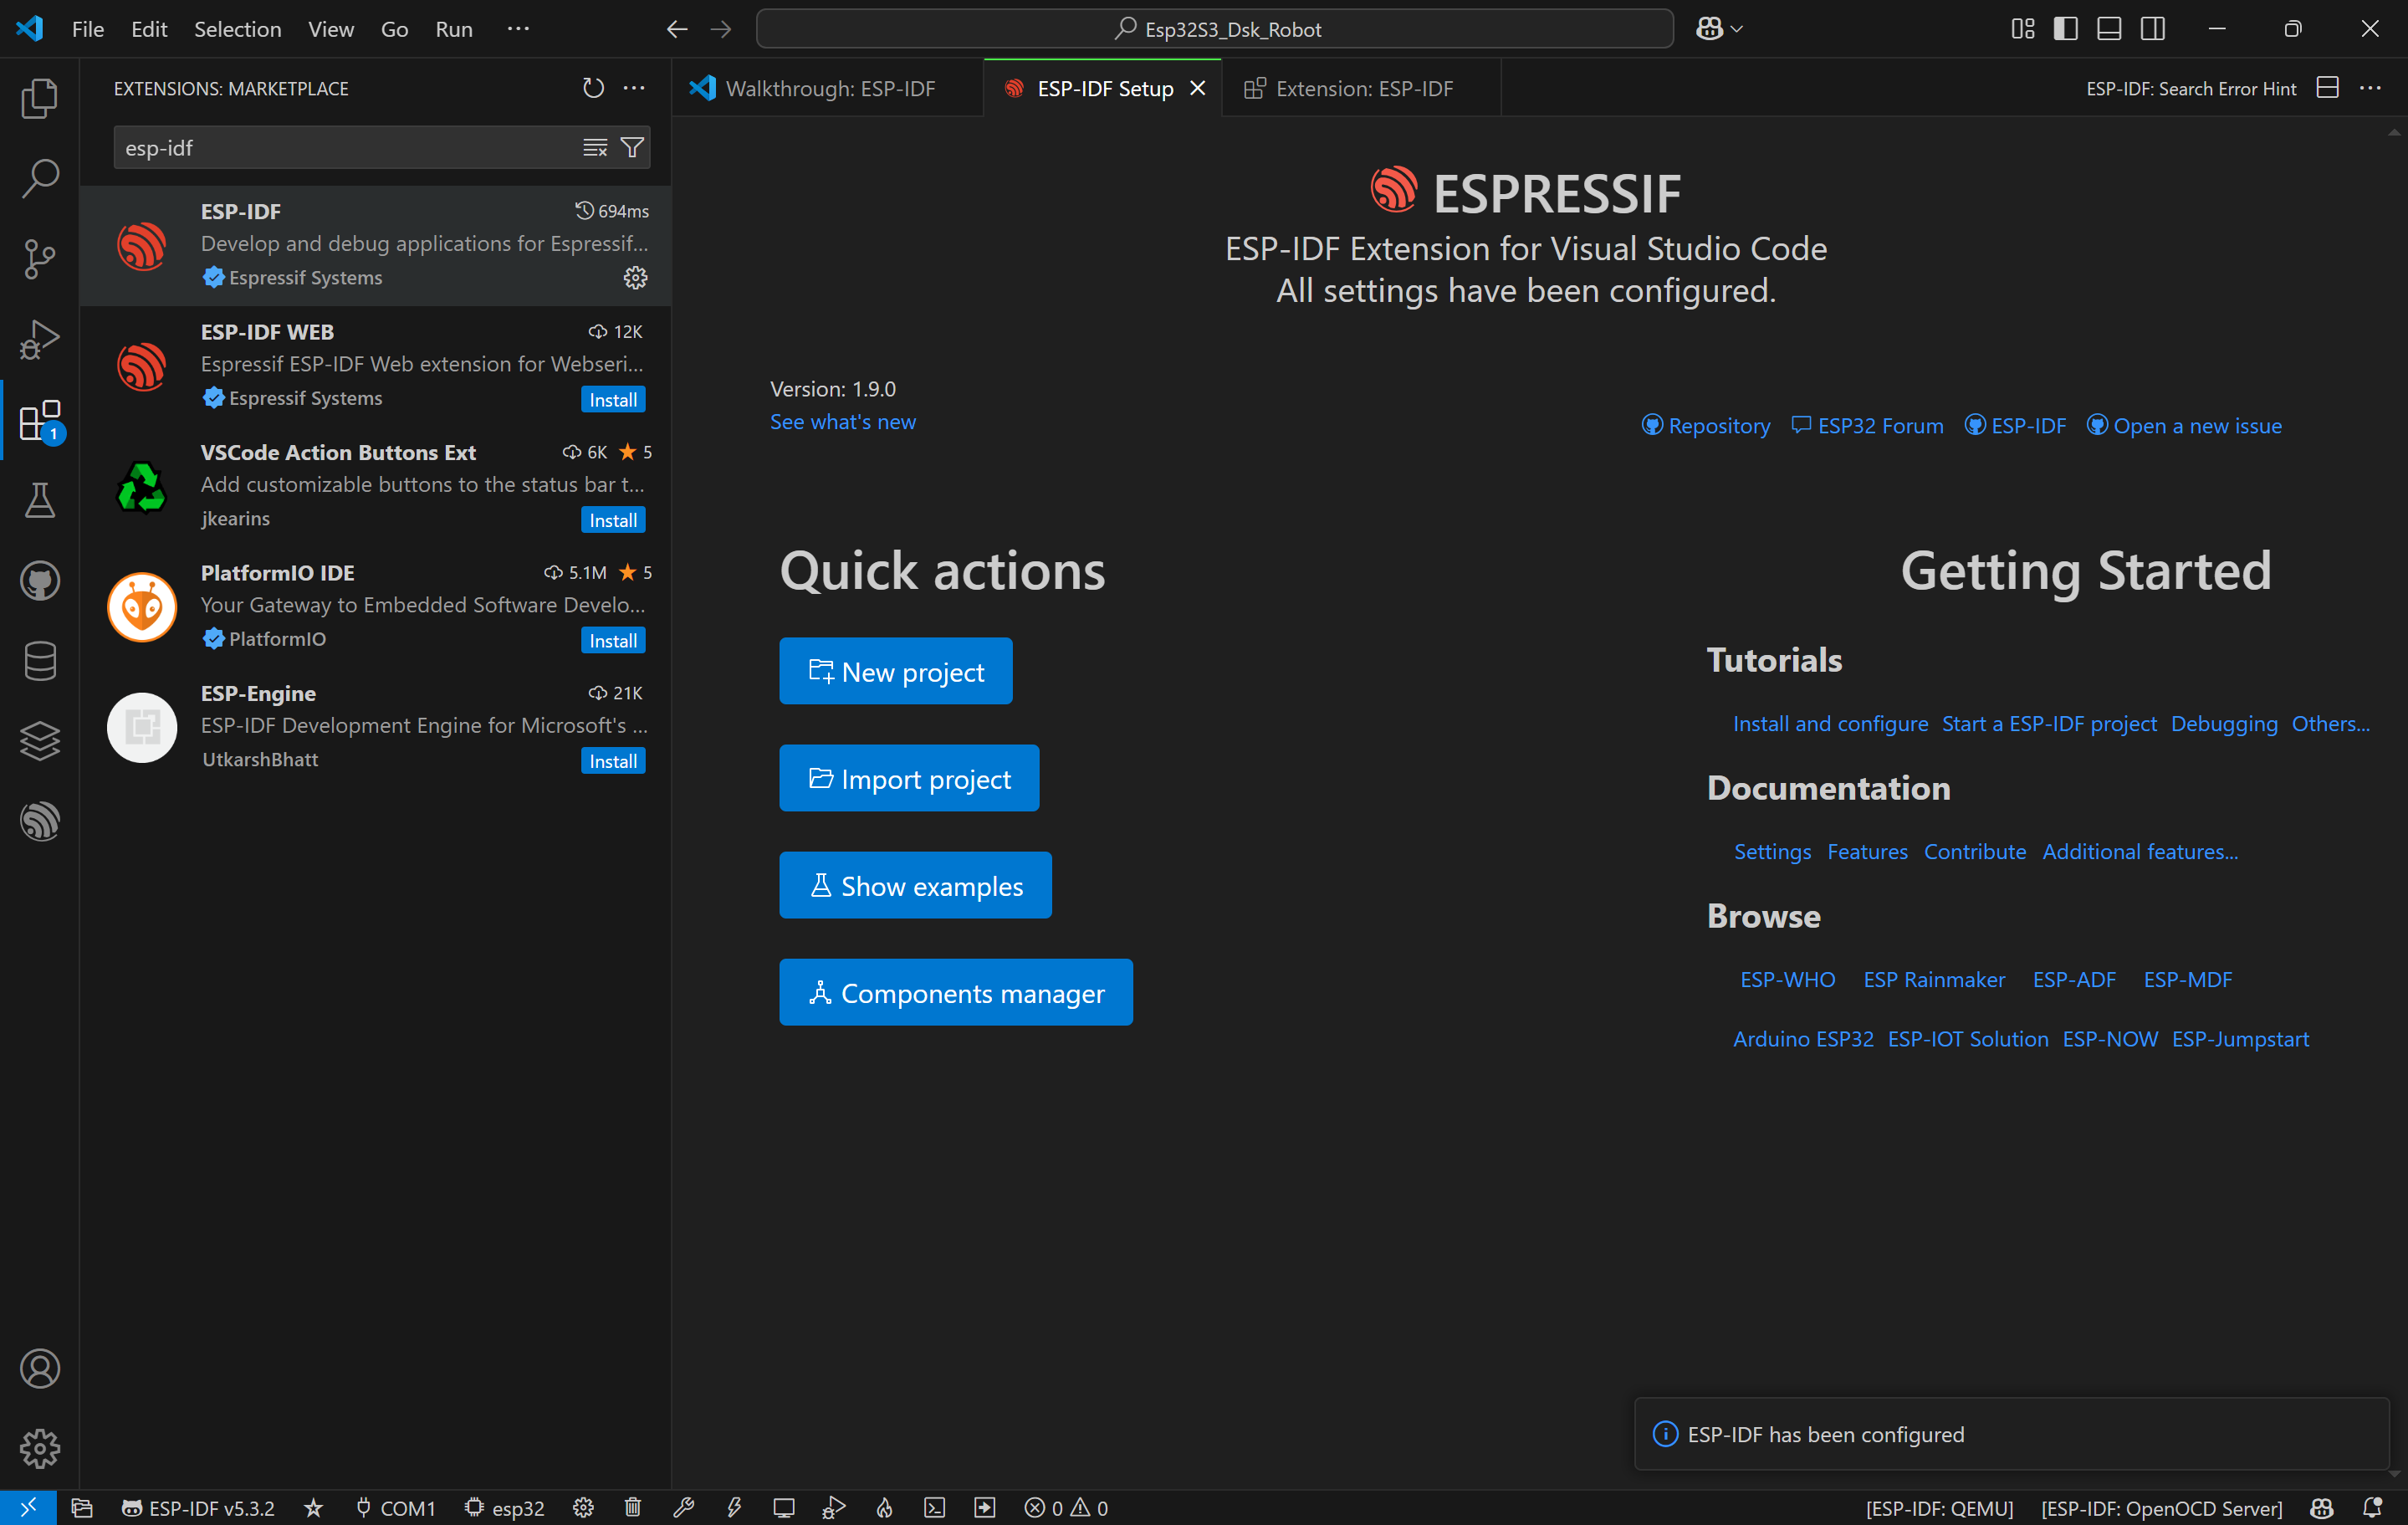
Task: Open the Repository link
Action: pos(1706,426)
